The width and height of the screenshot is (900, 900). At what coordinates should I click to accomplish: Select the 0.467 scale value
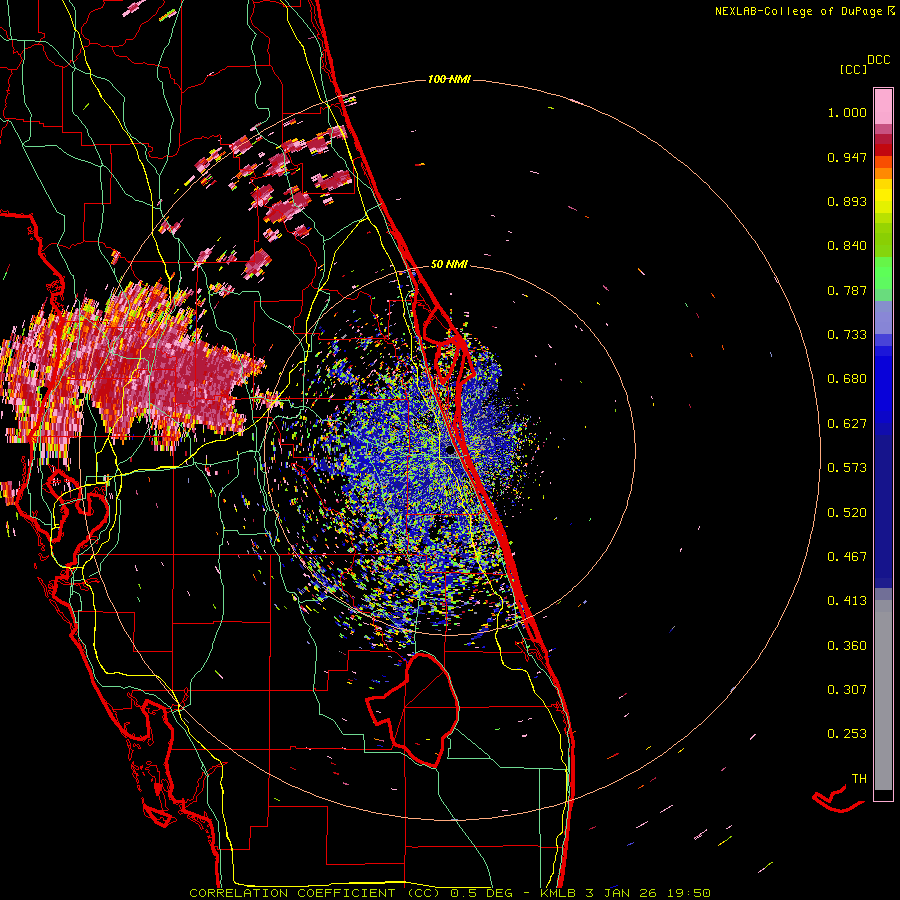tap(847, 557)
